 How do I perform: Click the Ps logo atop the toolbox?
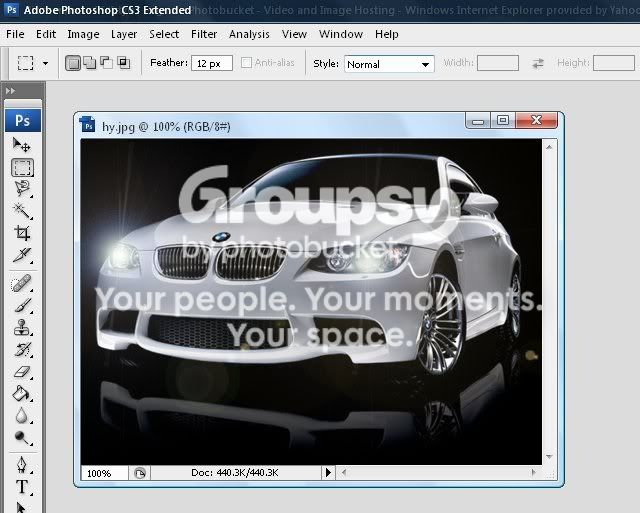(x=23, y=120)
